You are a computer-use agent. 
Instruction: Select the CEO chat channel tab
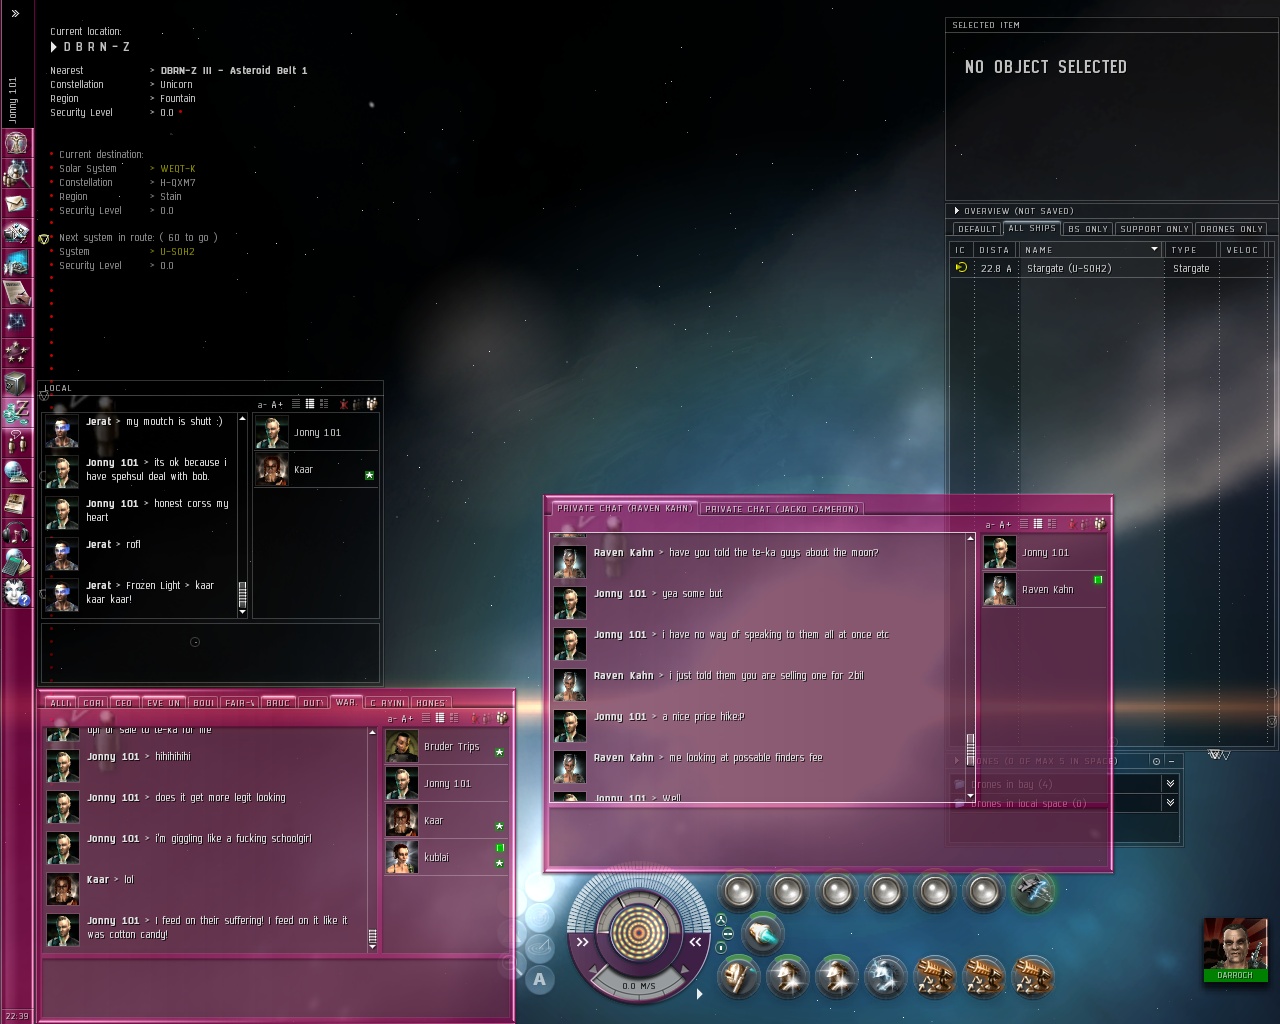click(x=124, y=703)
